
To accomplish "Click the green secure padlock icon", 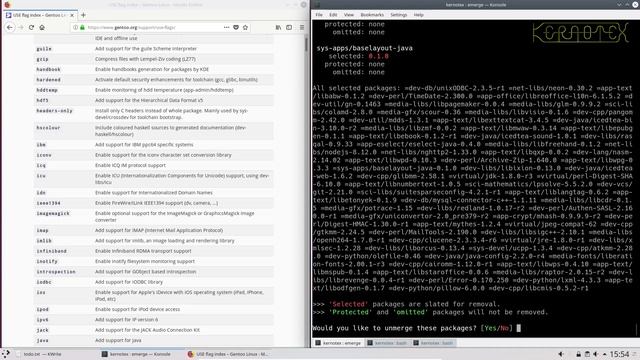I will [x=82, y=27].
